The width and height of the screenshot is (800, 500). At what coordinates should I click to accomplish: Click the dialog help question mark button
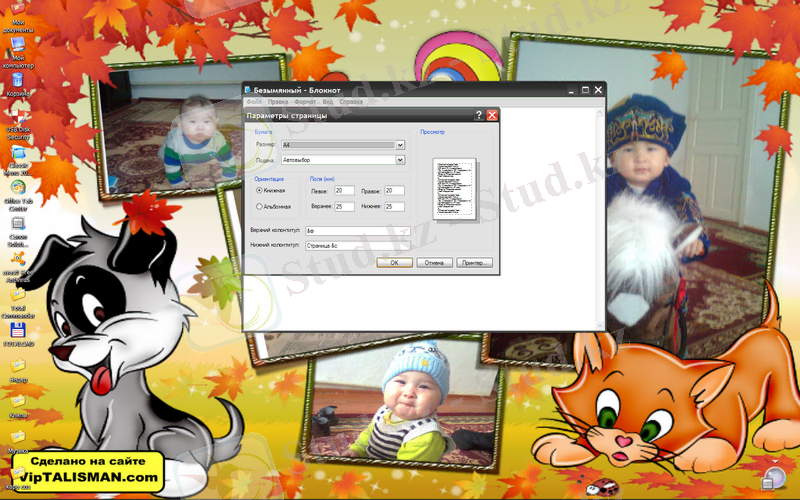pos(479,116)
